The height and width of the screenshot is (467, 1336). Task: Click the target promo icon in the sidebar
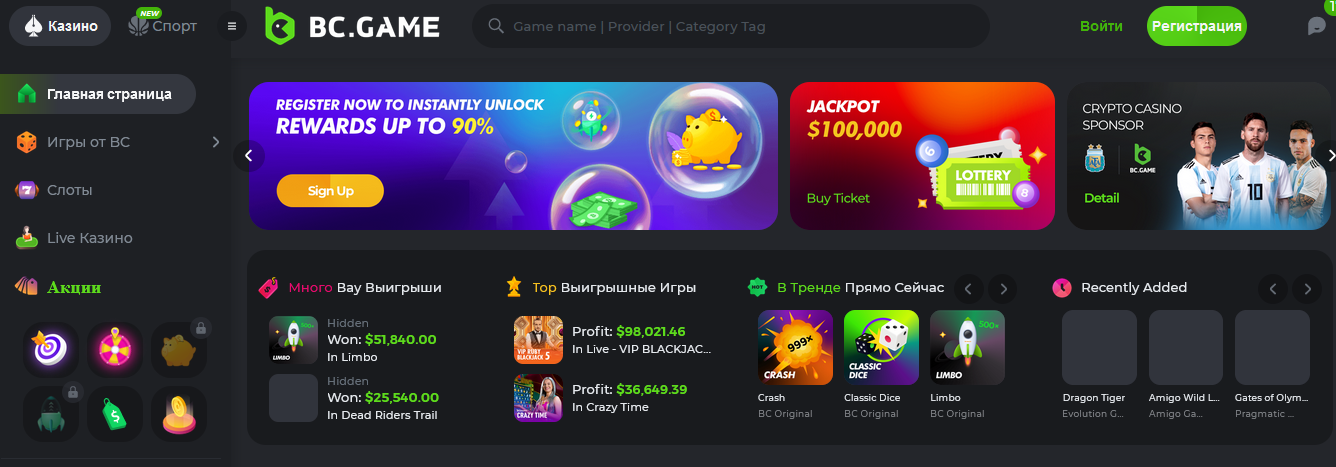point(50,349)
